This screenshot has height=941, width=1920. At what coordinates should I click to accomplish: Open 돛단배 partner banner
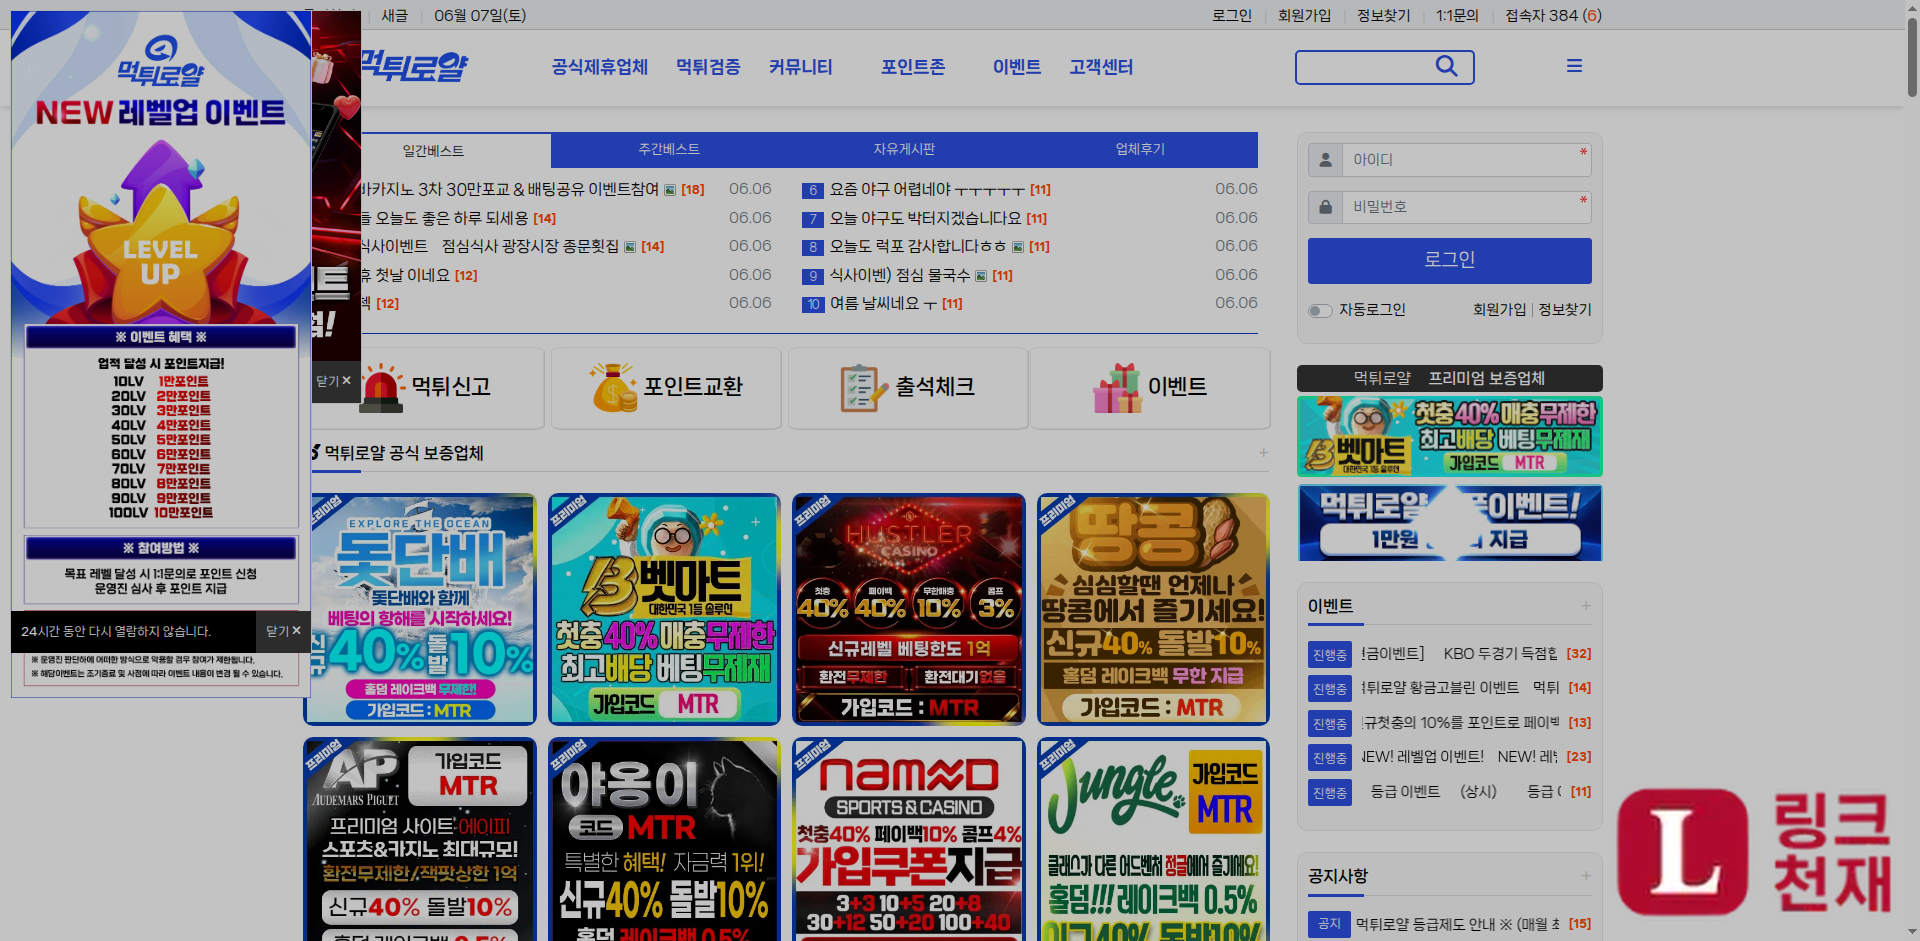click(420, 609)
